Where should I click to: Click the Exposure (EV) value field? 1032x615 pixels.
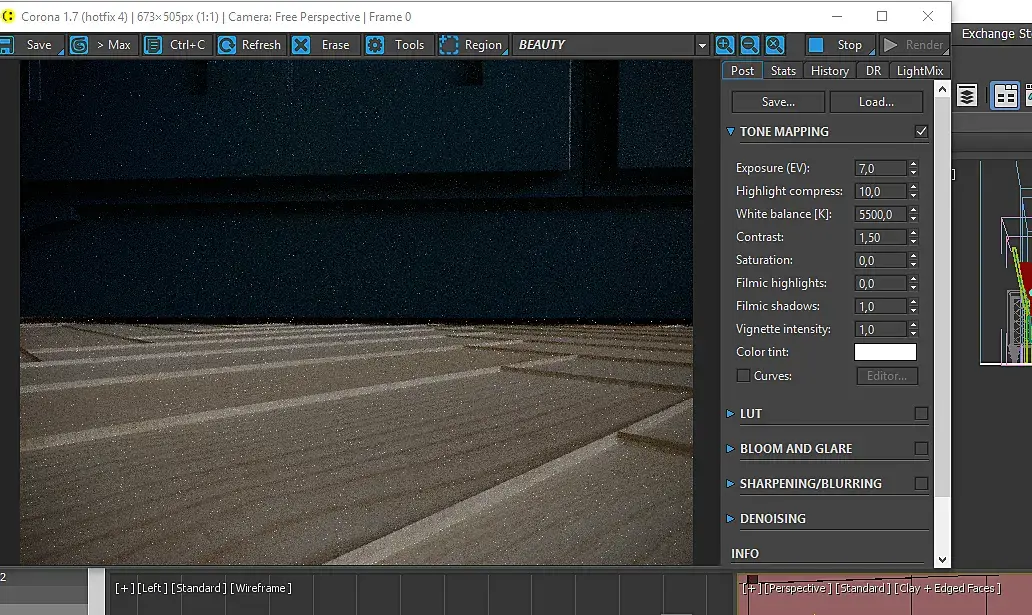(881, 169)
